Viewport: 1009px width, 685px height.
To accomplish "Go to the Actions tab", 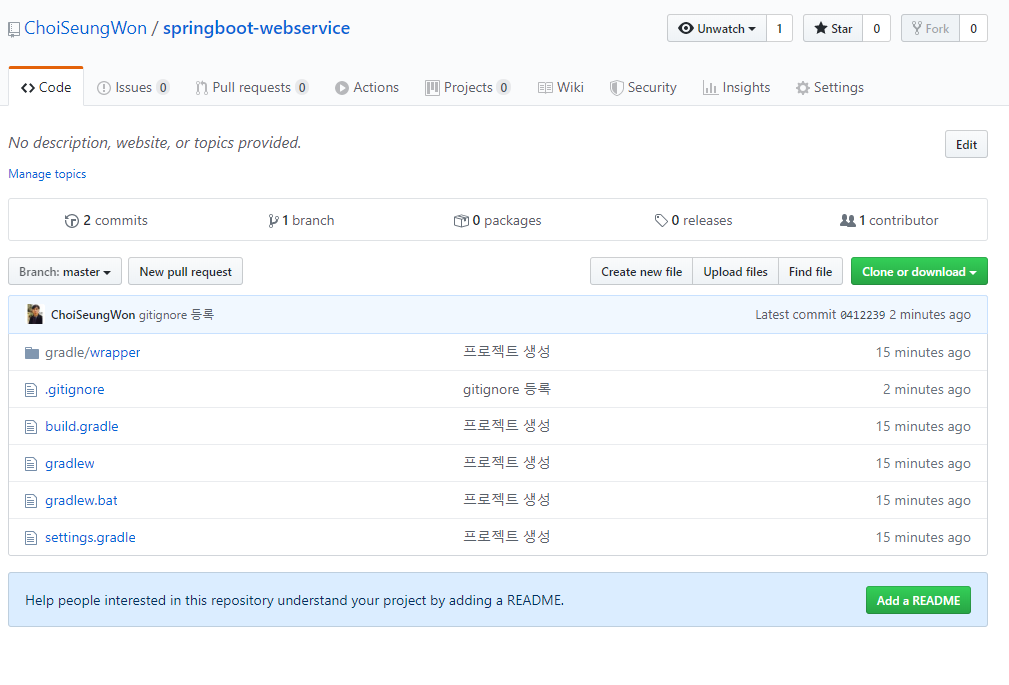I will [x=367, y=88].
